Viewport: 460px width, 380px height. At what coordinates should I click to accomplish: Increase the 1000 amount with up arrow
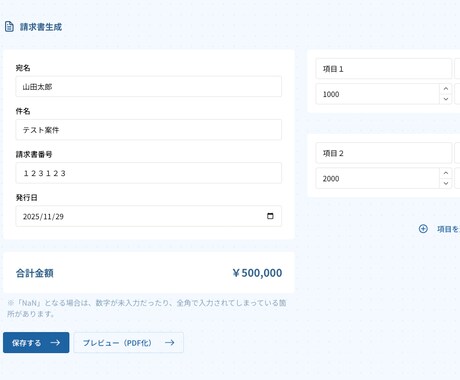pyautogui.click(x=446, y=89)
